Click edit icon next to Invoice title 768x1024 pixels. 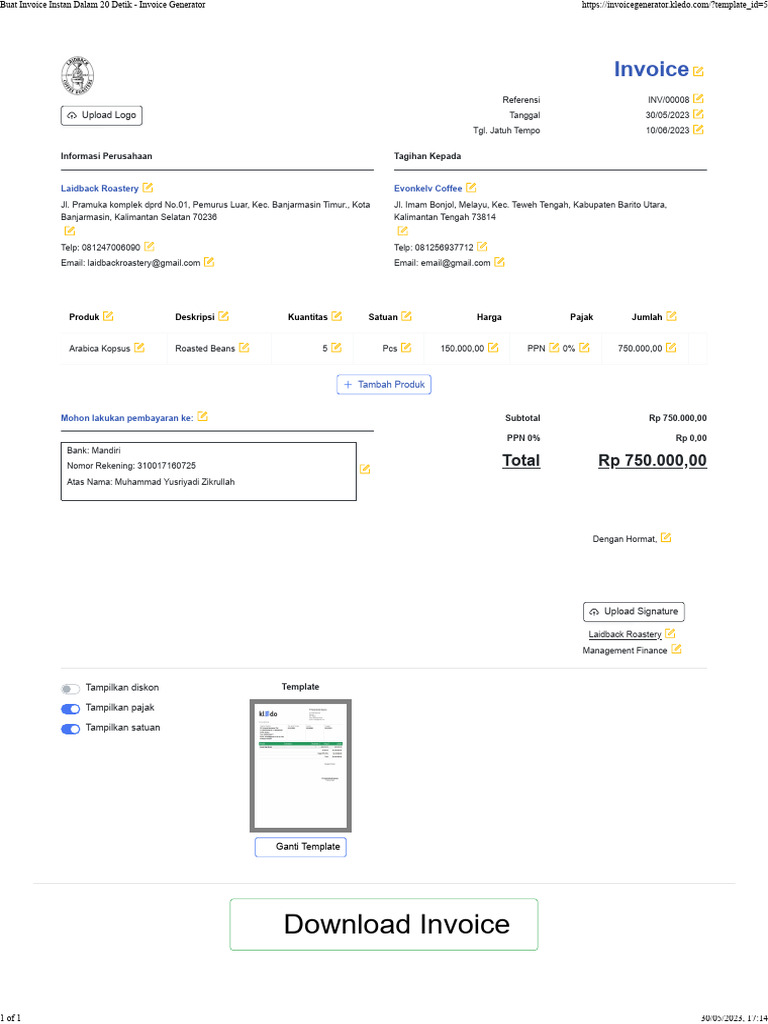(x=698, y=71)
